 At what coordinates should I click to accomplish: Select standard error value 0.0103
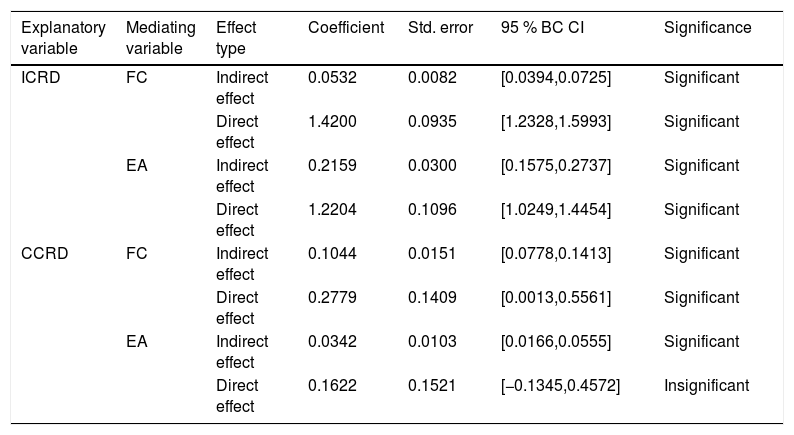432,341
